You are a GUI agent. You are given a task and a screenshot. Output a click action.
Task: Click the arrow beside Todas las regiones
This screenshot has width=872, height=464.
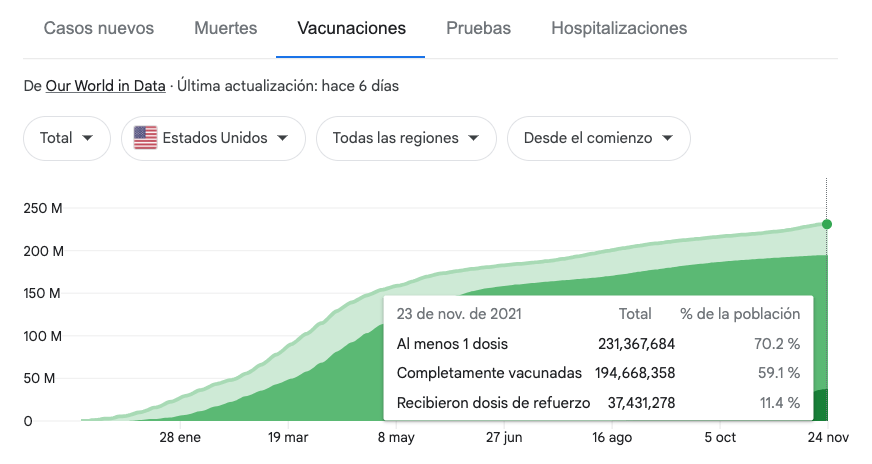[474, 138]
